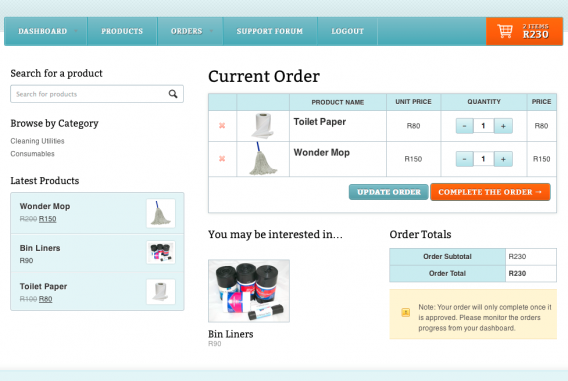Open Wonder Mop product name in order
This screenshot has width=568, height=381.
322,152
